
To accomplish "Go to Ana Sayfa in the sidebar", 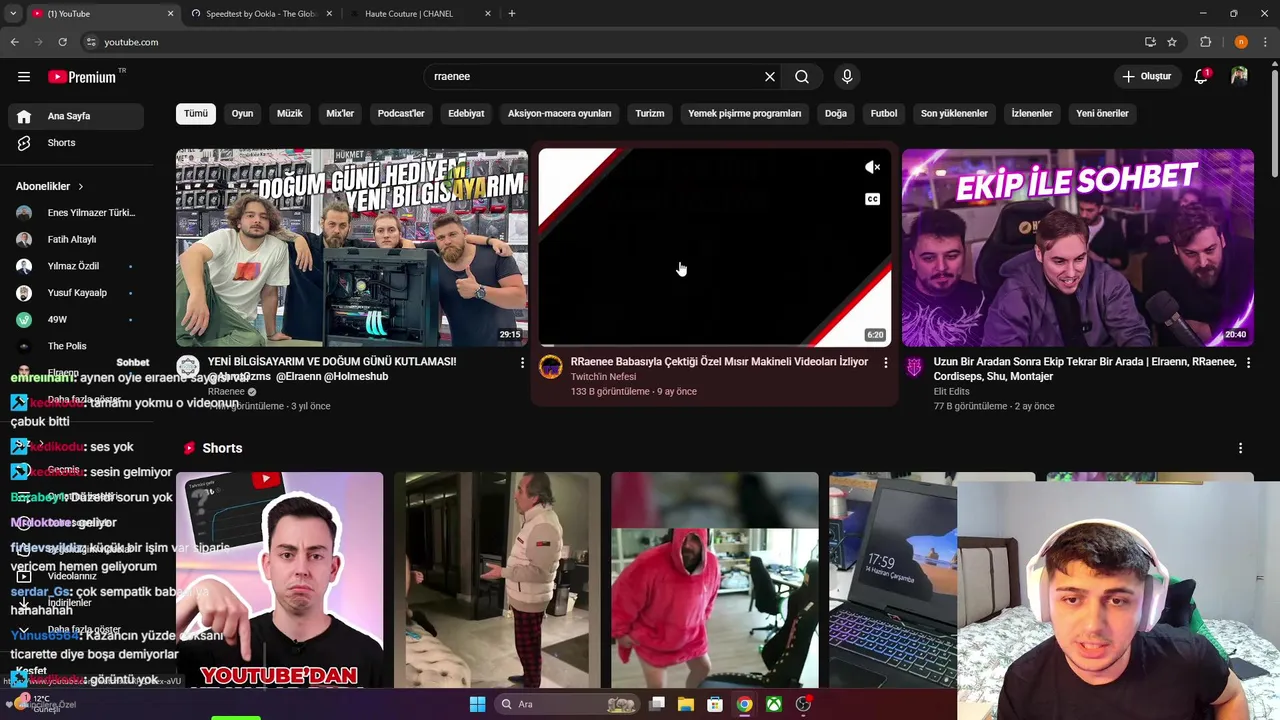I will pyautogui.click(x=76, y=116).
